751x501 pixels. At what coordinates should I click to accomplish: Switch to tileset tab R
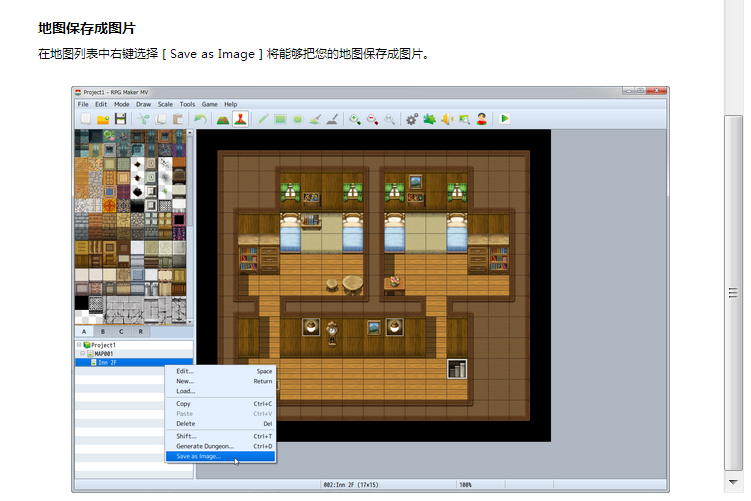(x=140, y=331)
